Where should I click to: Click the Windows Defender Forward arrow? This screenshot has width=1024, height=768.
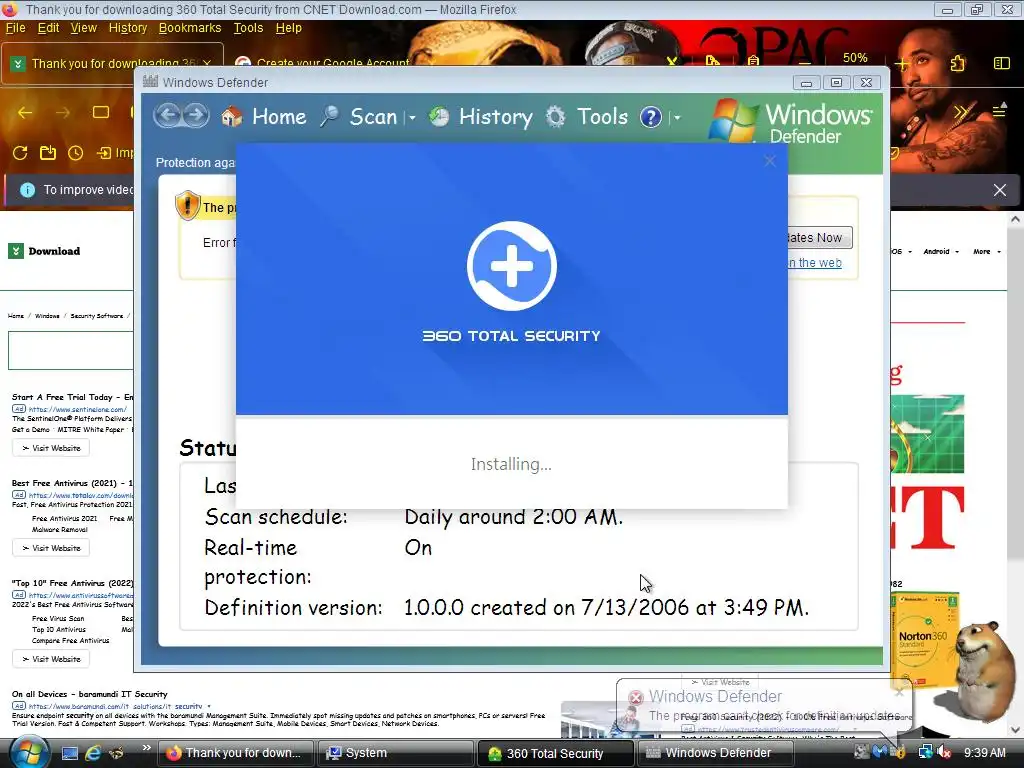coord(196,116)
